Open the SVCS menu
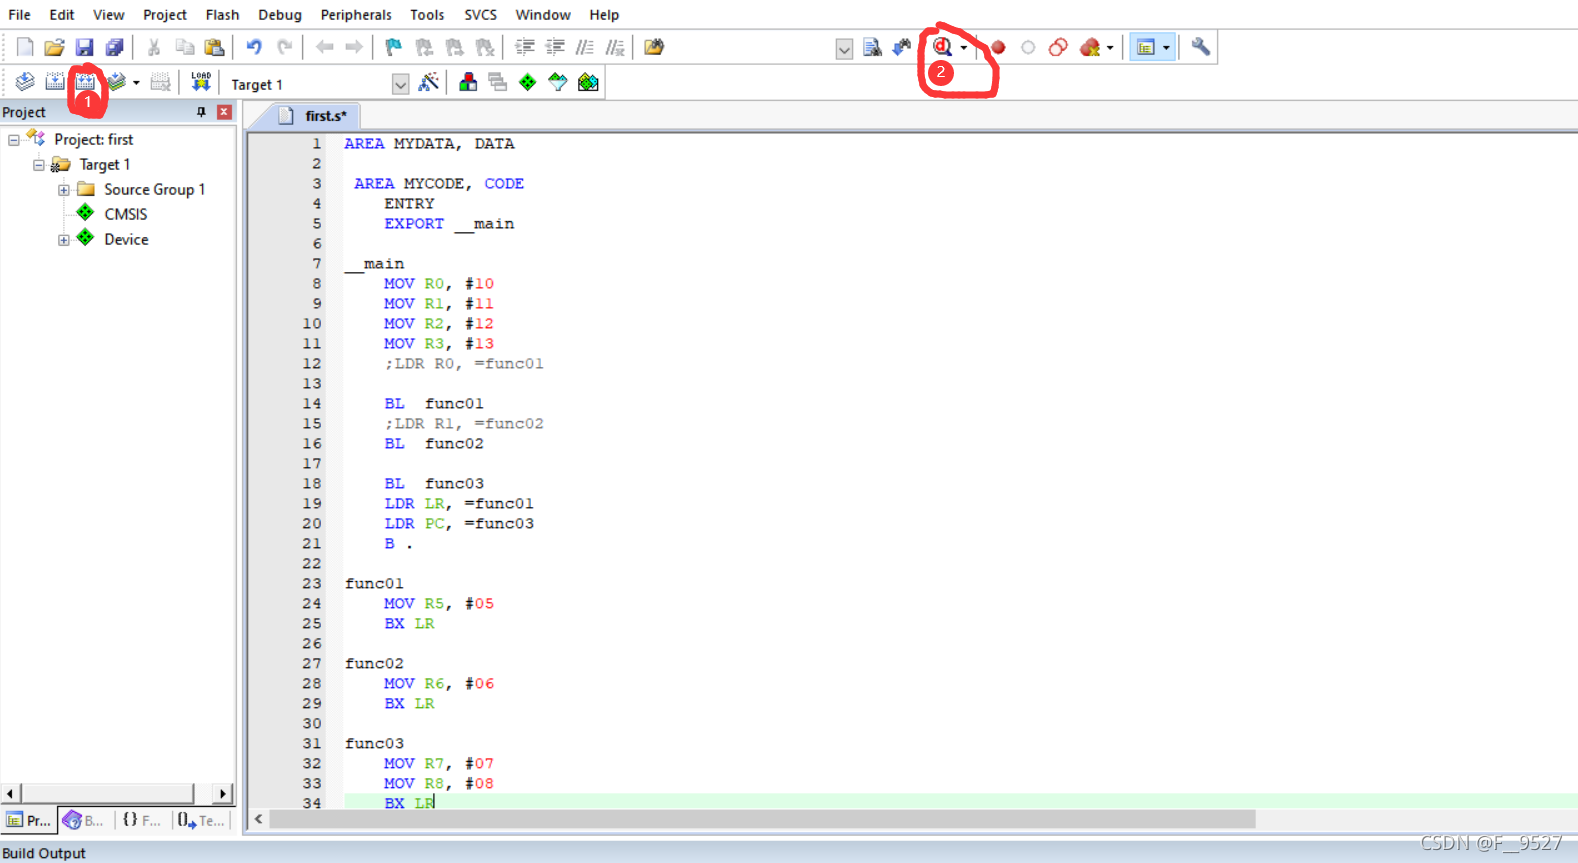1578x863 pixels. coord(480,14)
